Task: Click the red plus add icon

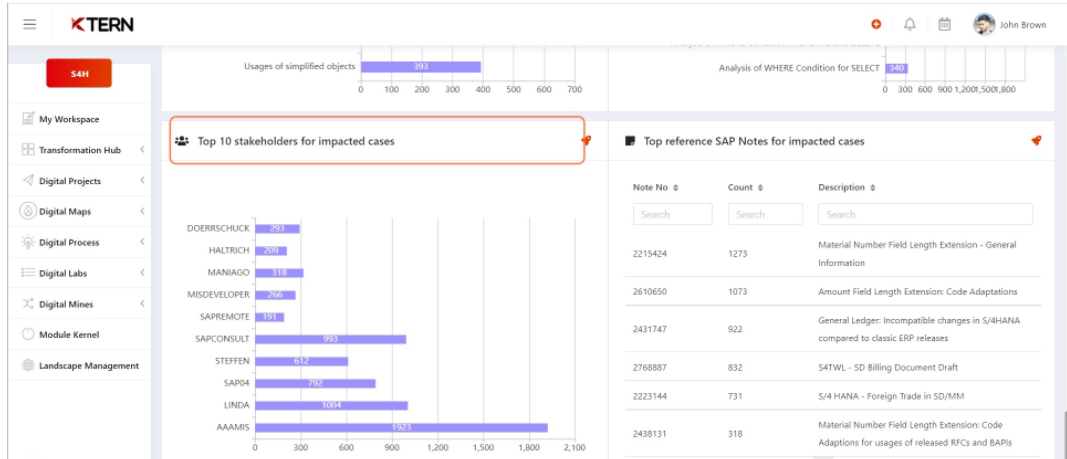Action: 876,25
